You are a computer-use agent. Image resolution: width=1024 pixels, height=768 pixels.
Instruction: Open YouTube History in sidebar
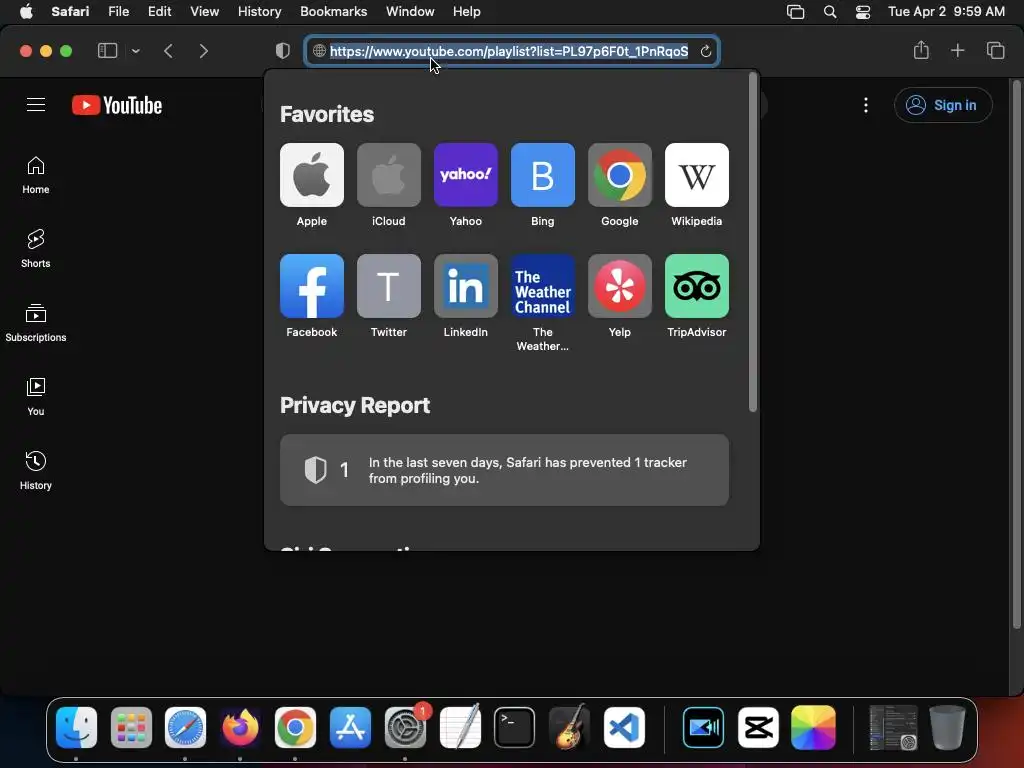(x=36, y=470)
